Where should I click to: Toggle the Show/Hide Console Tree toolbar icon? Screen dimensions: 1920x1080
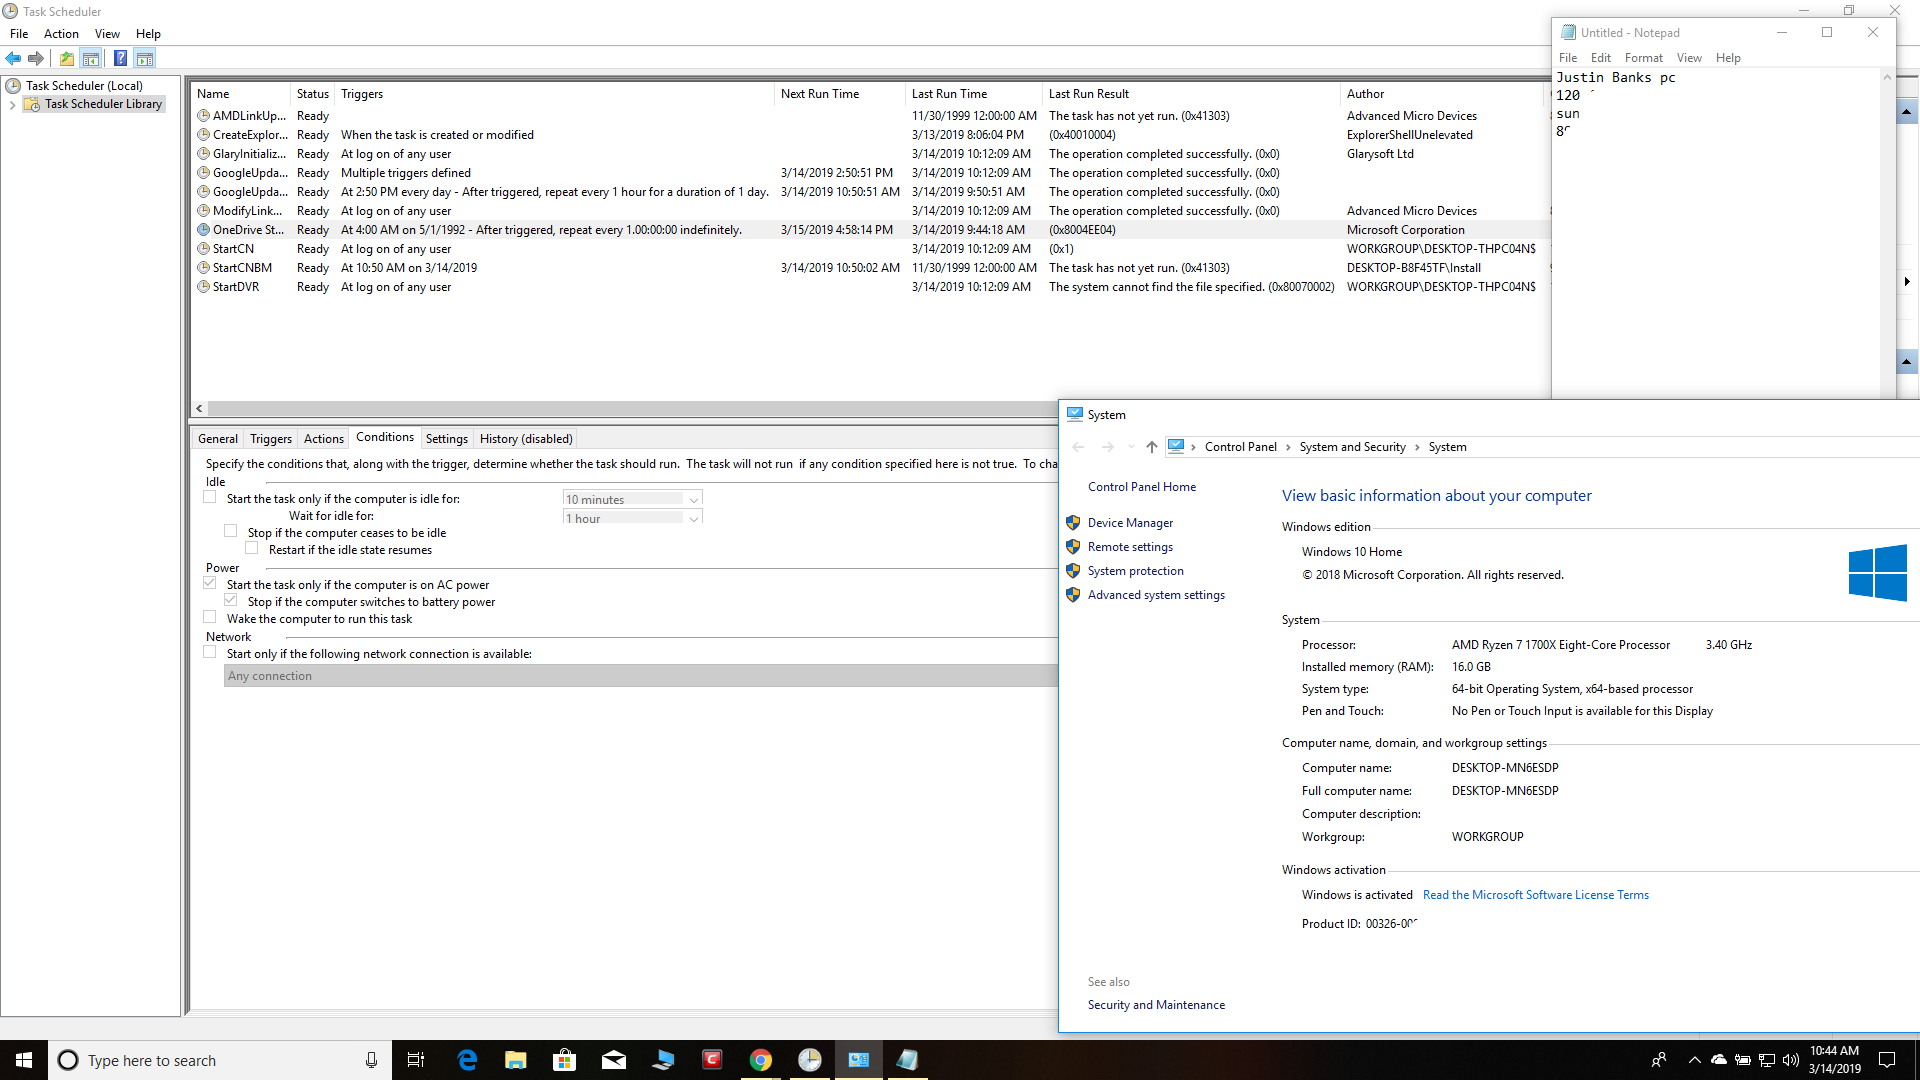[91, 58]
